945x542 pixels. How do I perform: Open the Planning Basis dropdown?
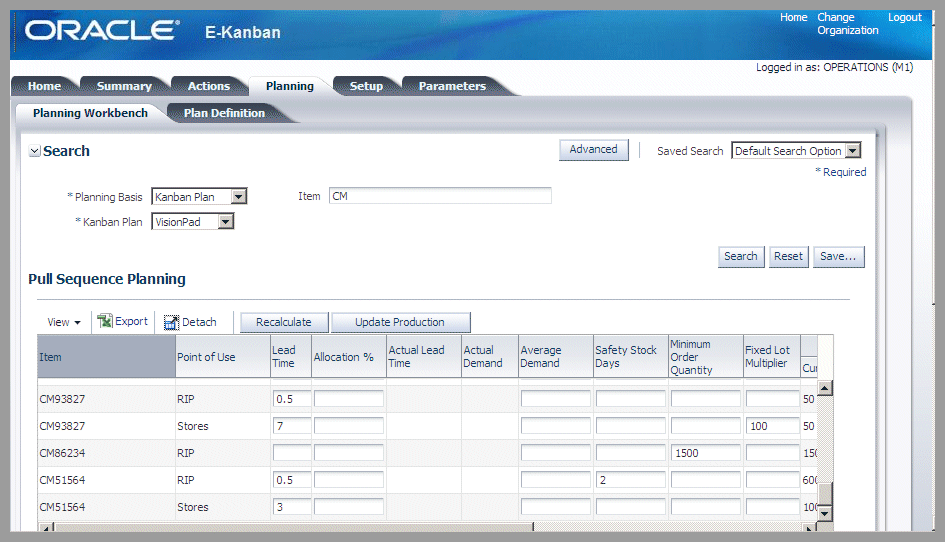[239, 197]
